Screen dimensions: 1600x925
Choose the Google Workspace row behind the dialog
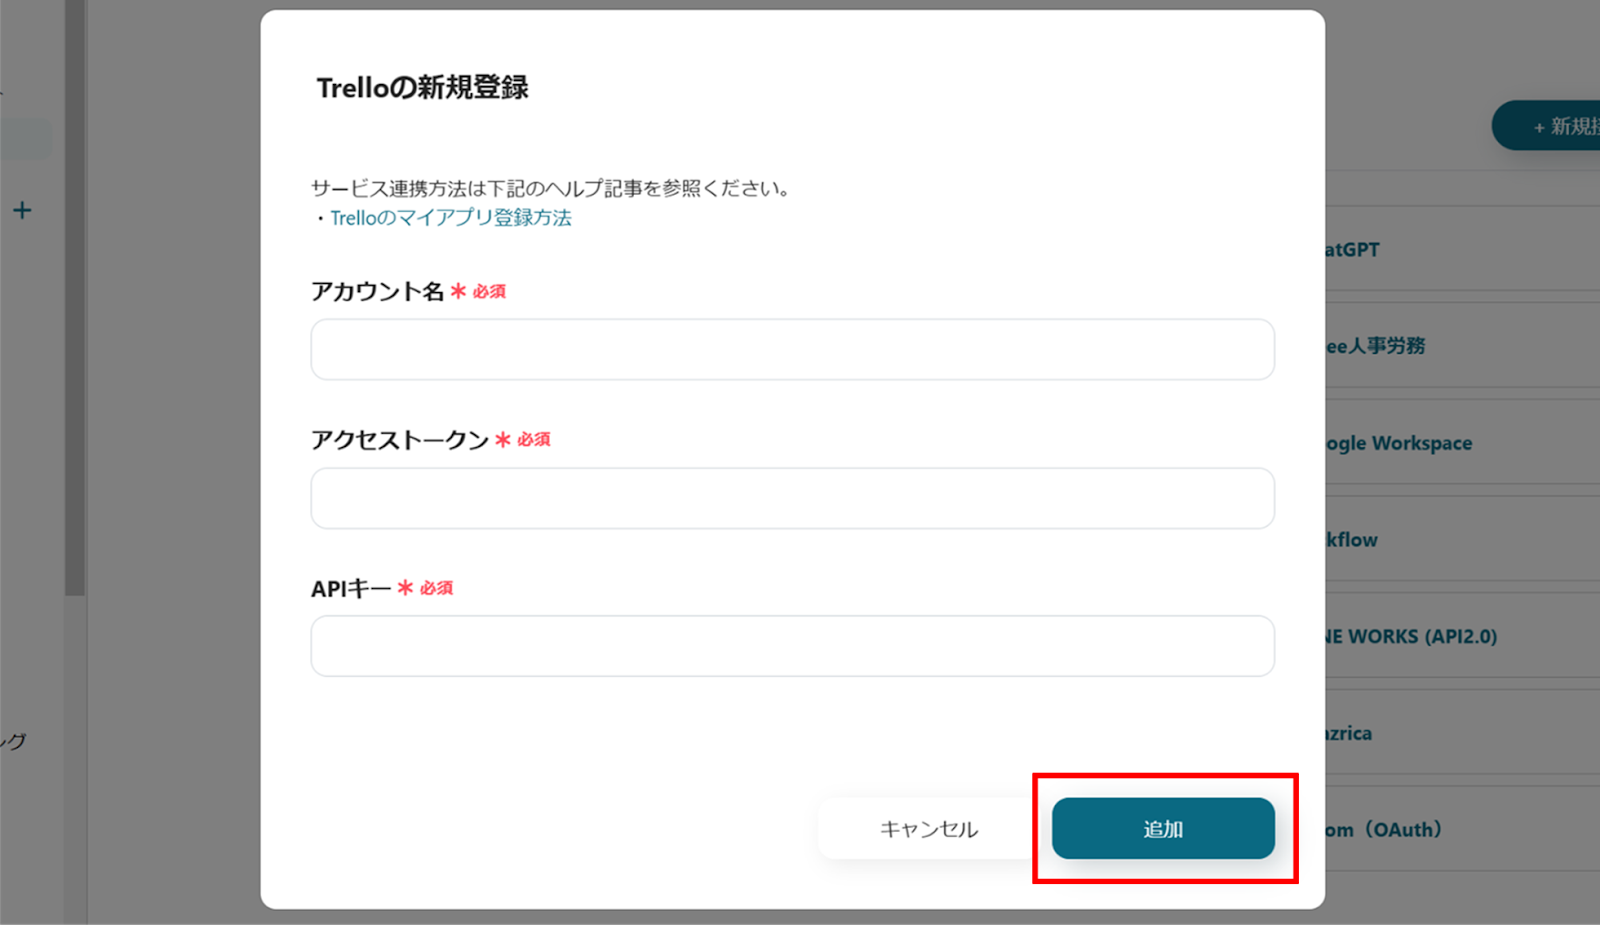1462,443
